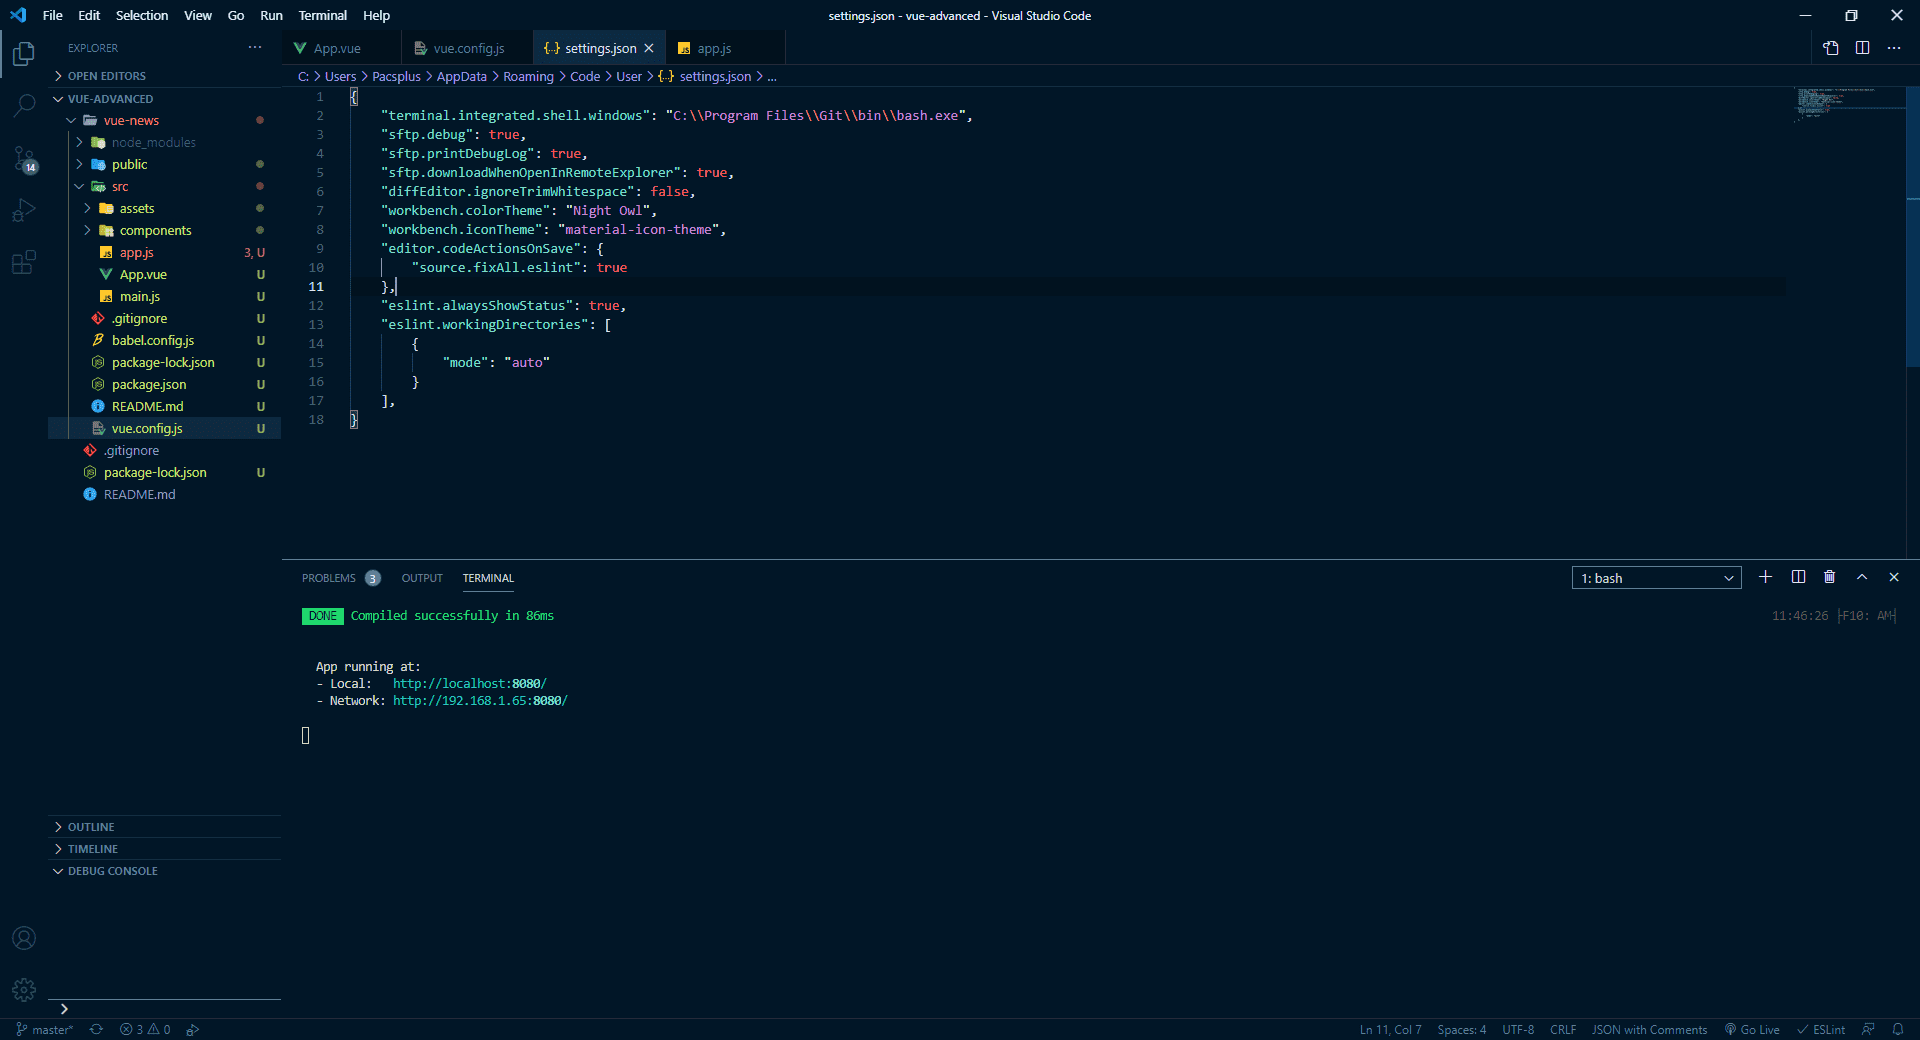Expand the components folder
The image size is (1920, 1040).
pos(155,231)
